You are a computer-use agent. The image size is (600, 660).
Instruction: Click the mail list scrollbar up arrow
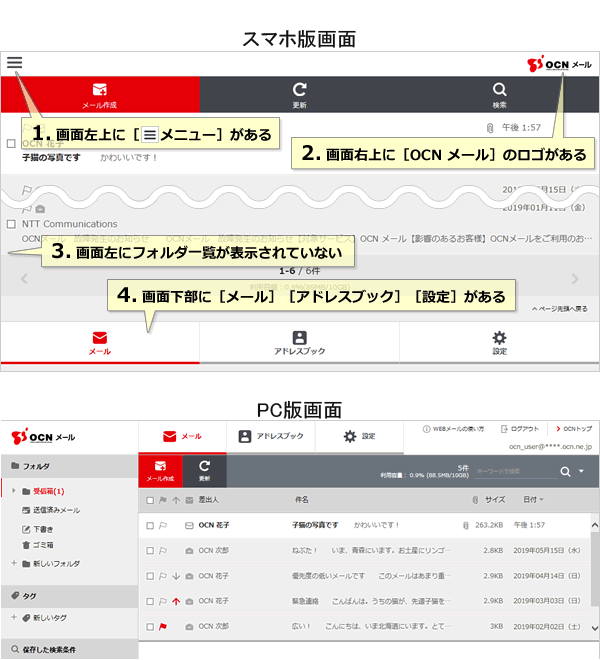click(x=595, y=525)
